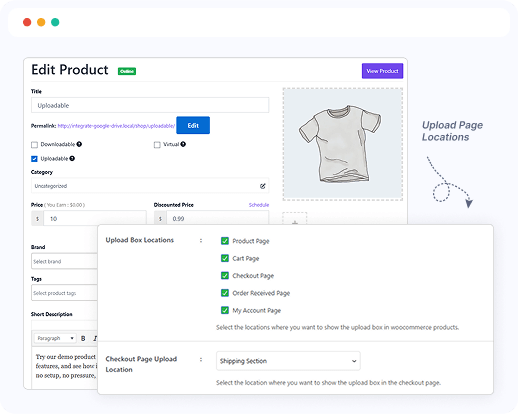Click the green Online status badge
This screenshot has width=518, height=414.
127,71
